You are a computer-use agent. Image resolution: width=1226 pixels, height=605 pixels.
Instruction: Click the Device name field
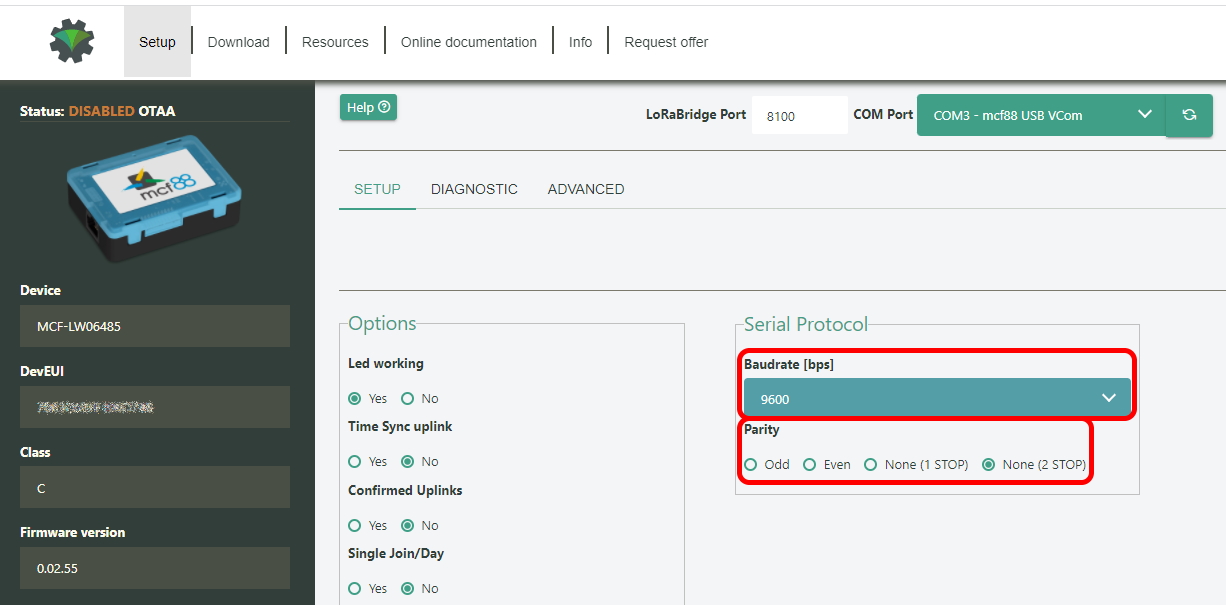pos(154,326)
